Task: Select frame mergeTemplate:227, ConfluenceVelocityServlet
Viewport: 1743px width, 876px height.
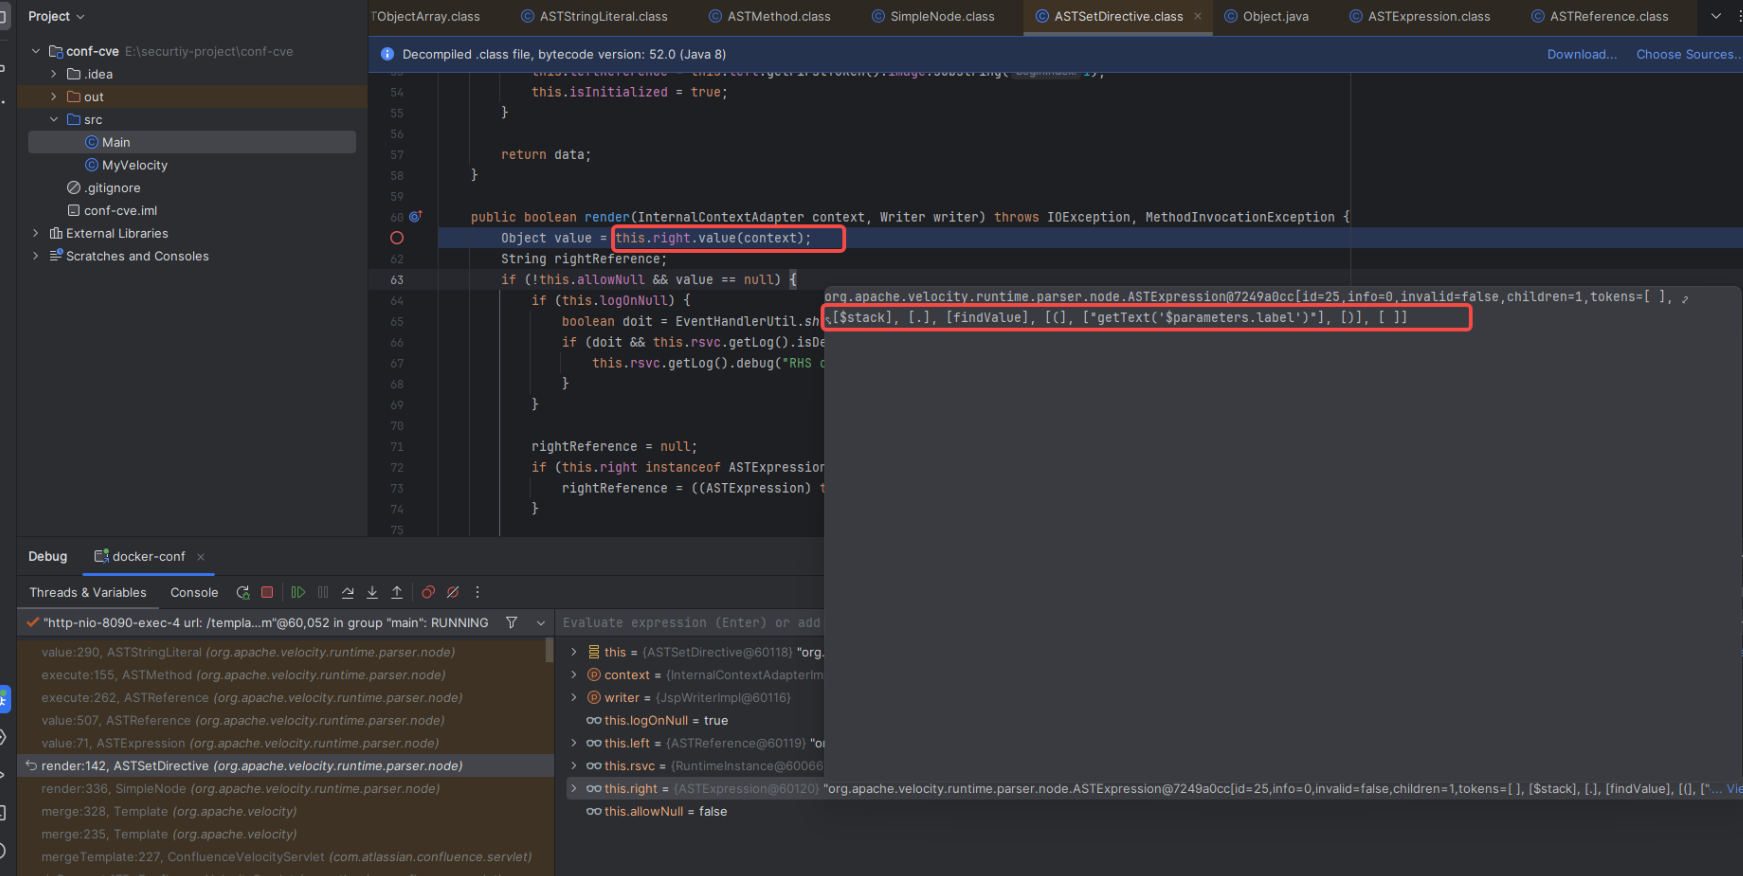Action: 285,857
